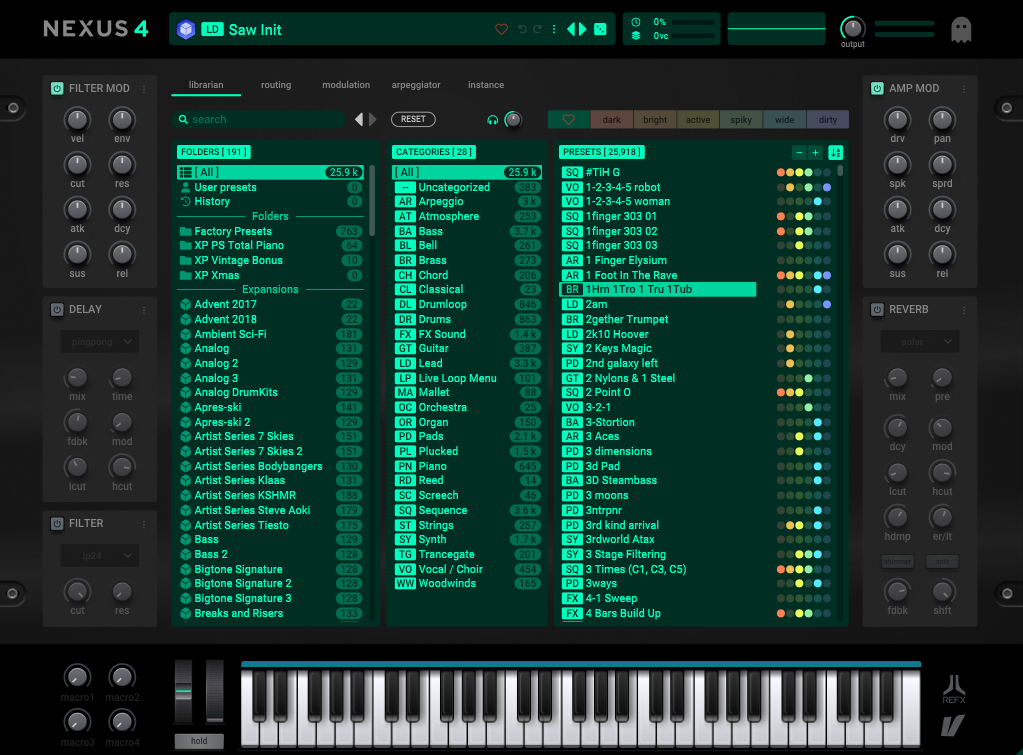Click the heart favorites filter tag
Image resolution: width=1023 pixels, height=755 pixels.
pos(569,120)
